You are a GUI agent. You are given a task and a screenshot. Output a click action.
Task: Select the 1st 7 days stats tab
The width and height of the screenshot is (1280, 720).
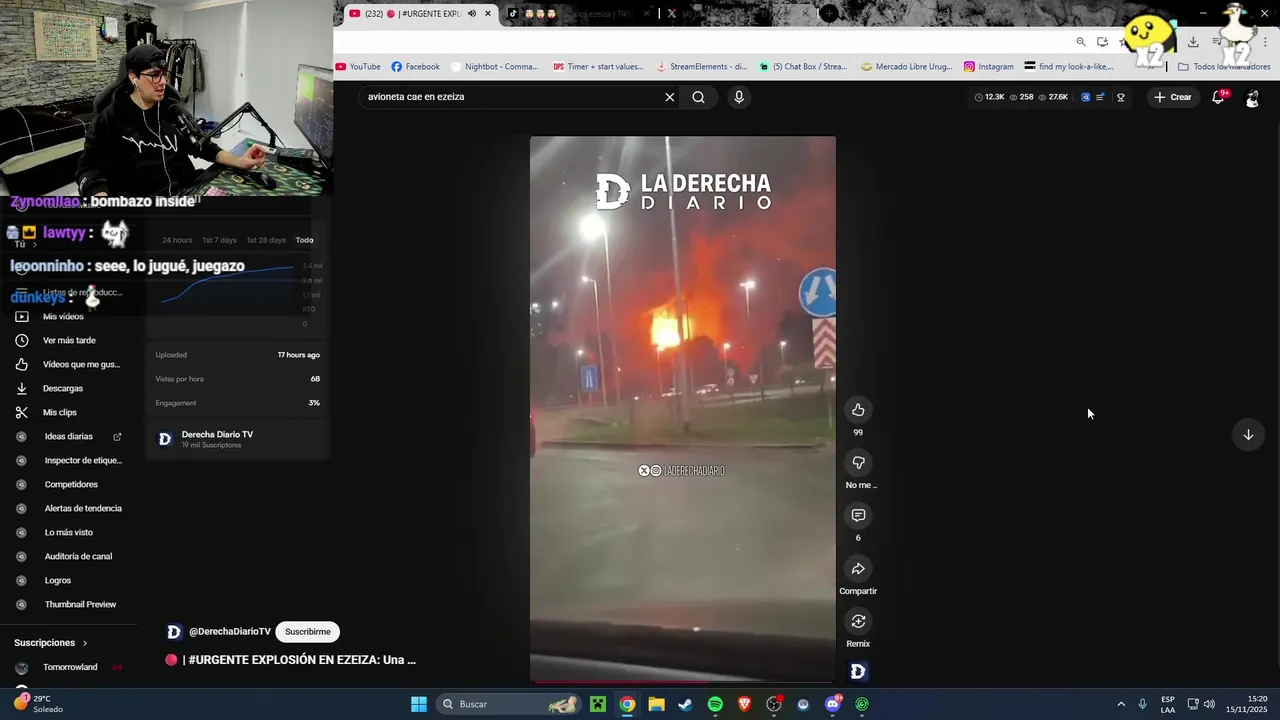click(x=219, y=240)
